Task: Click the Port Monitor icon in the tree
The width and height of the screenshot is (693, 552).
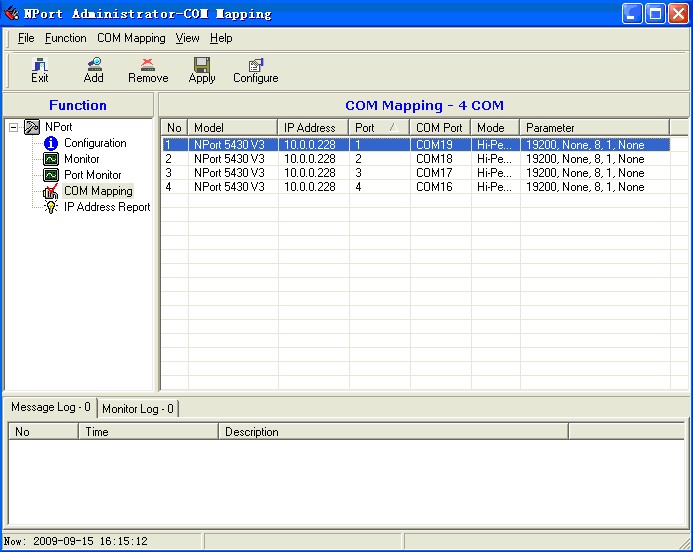Action: pyautogui.click(x=51, y=175)
